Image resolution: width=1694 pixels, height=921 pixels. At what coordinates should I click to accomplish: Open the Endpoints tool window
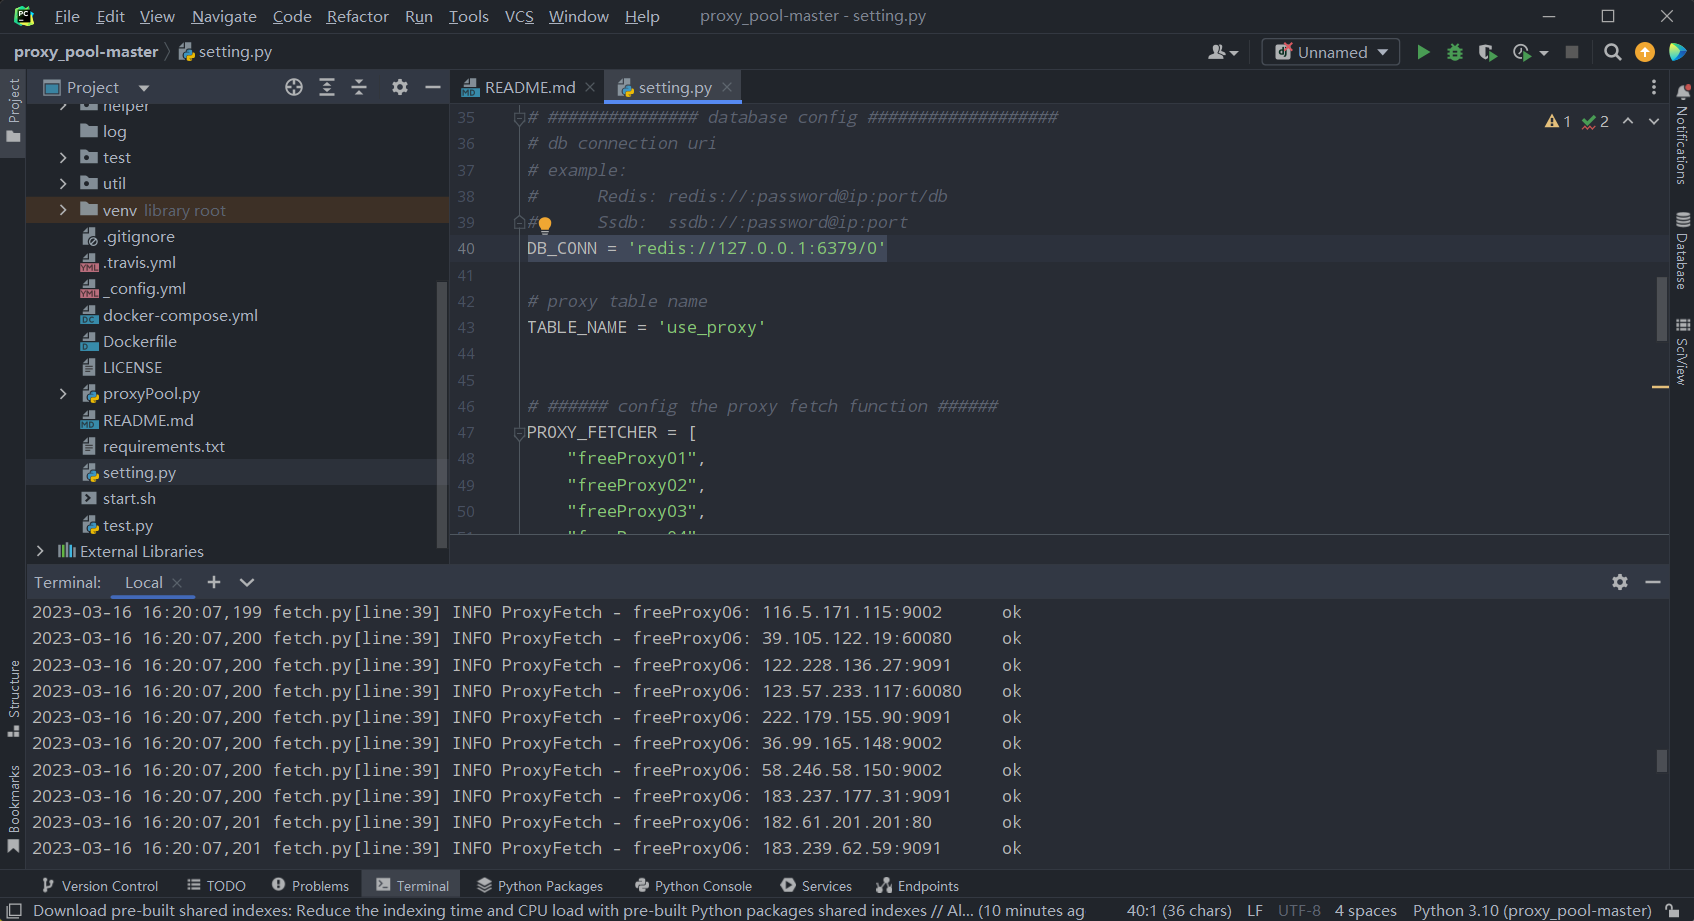(917, 886)
